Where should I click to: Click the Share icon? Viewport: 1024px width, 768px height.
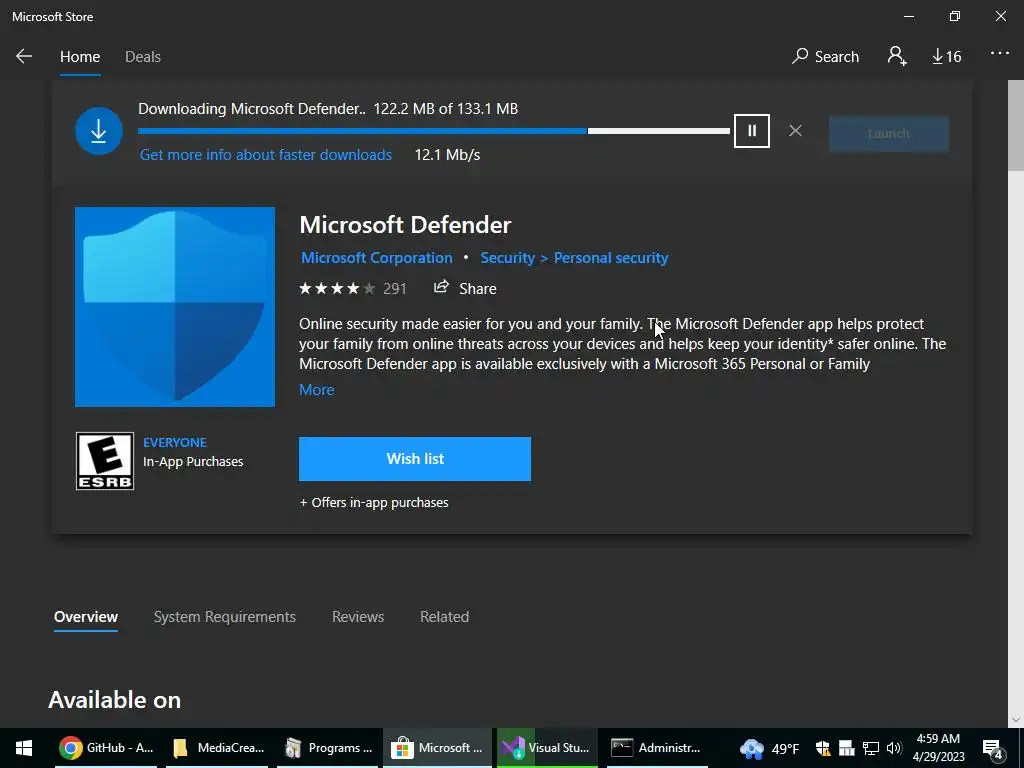coord(441,287)
